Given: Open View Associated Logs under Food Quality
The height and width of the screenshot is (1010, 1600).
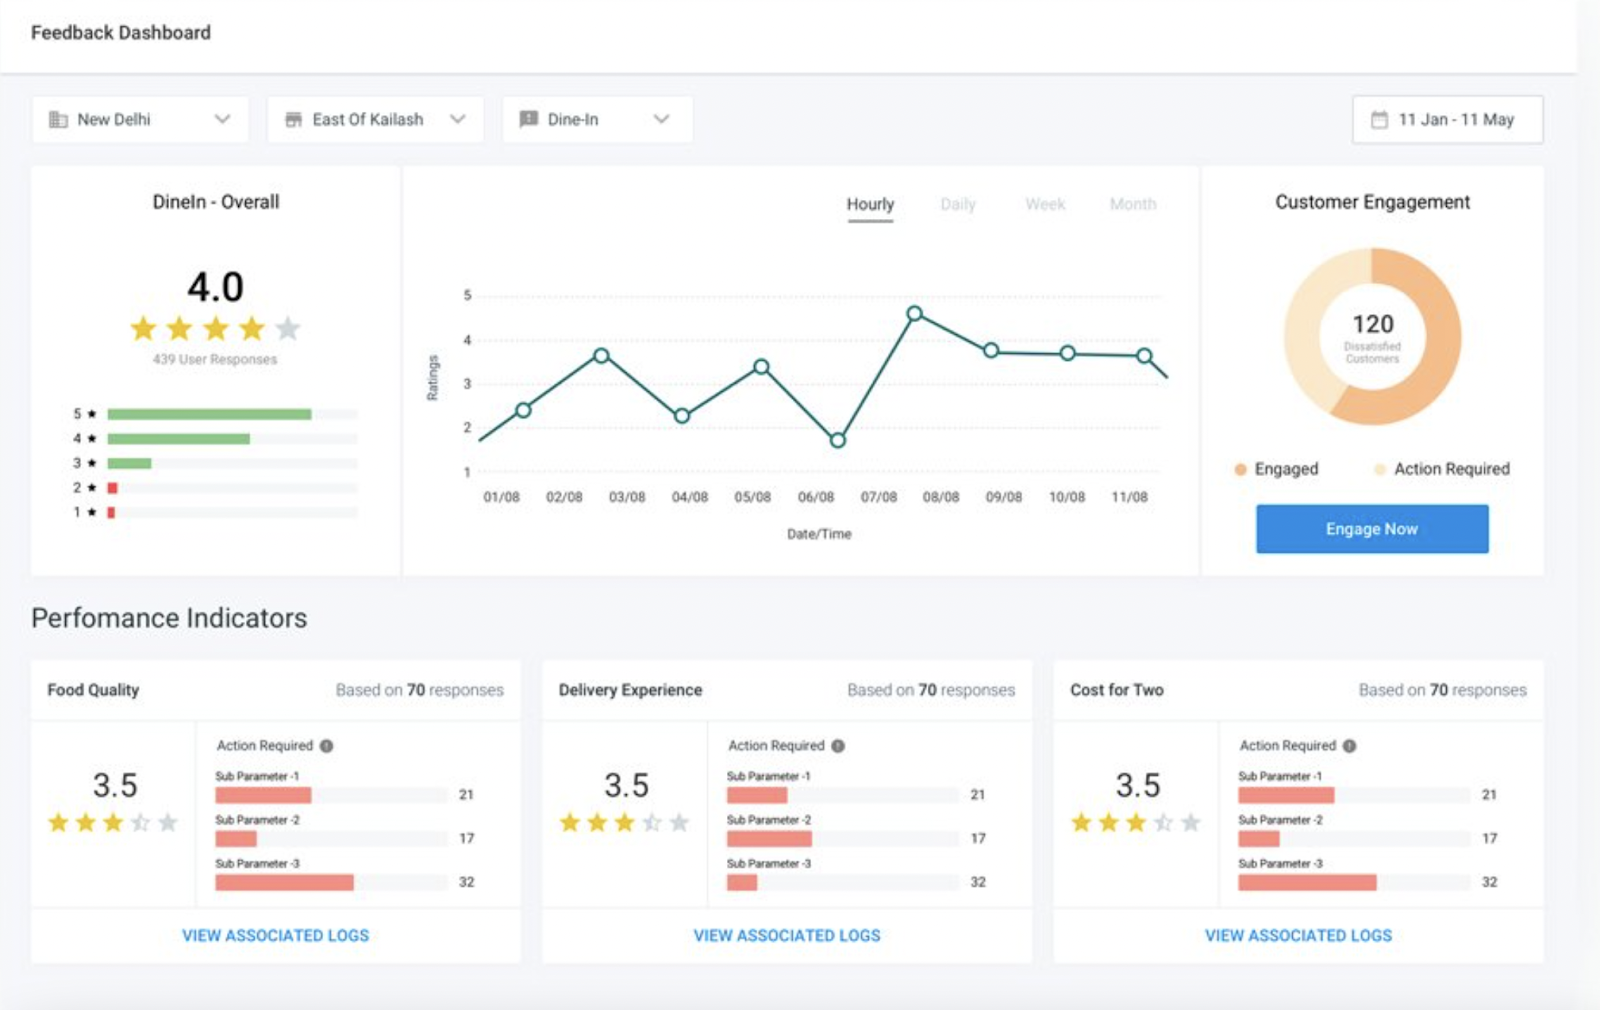Looking at the screenshot, I should point(275,935).
